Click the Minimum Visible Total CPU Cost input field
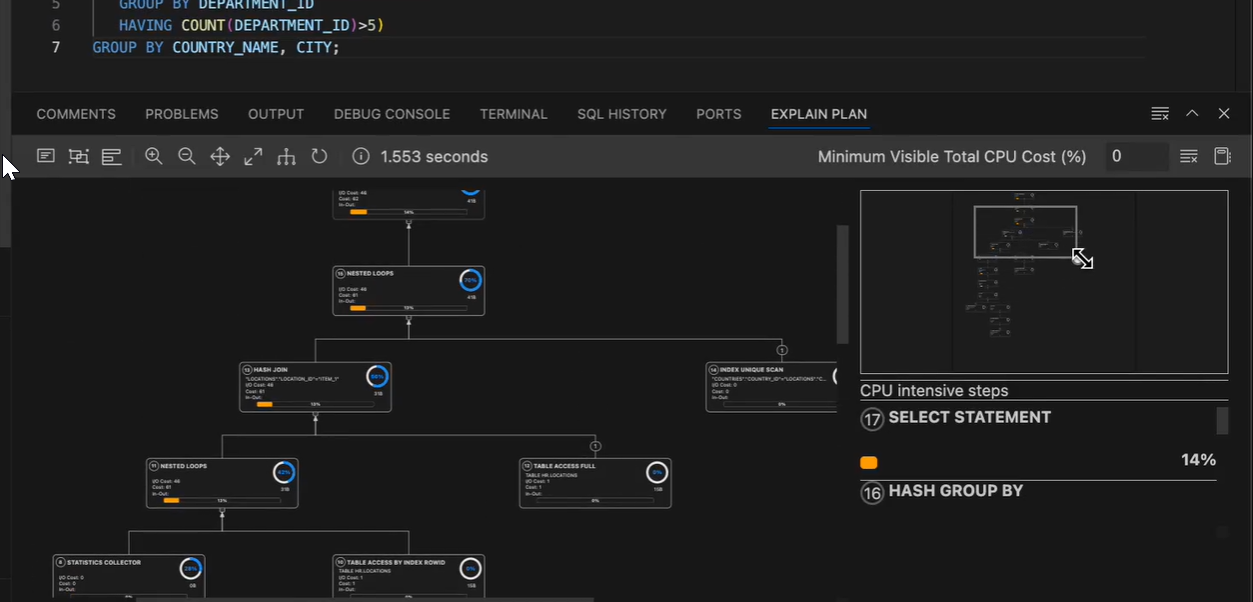 pos(1136,156)
